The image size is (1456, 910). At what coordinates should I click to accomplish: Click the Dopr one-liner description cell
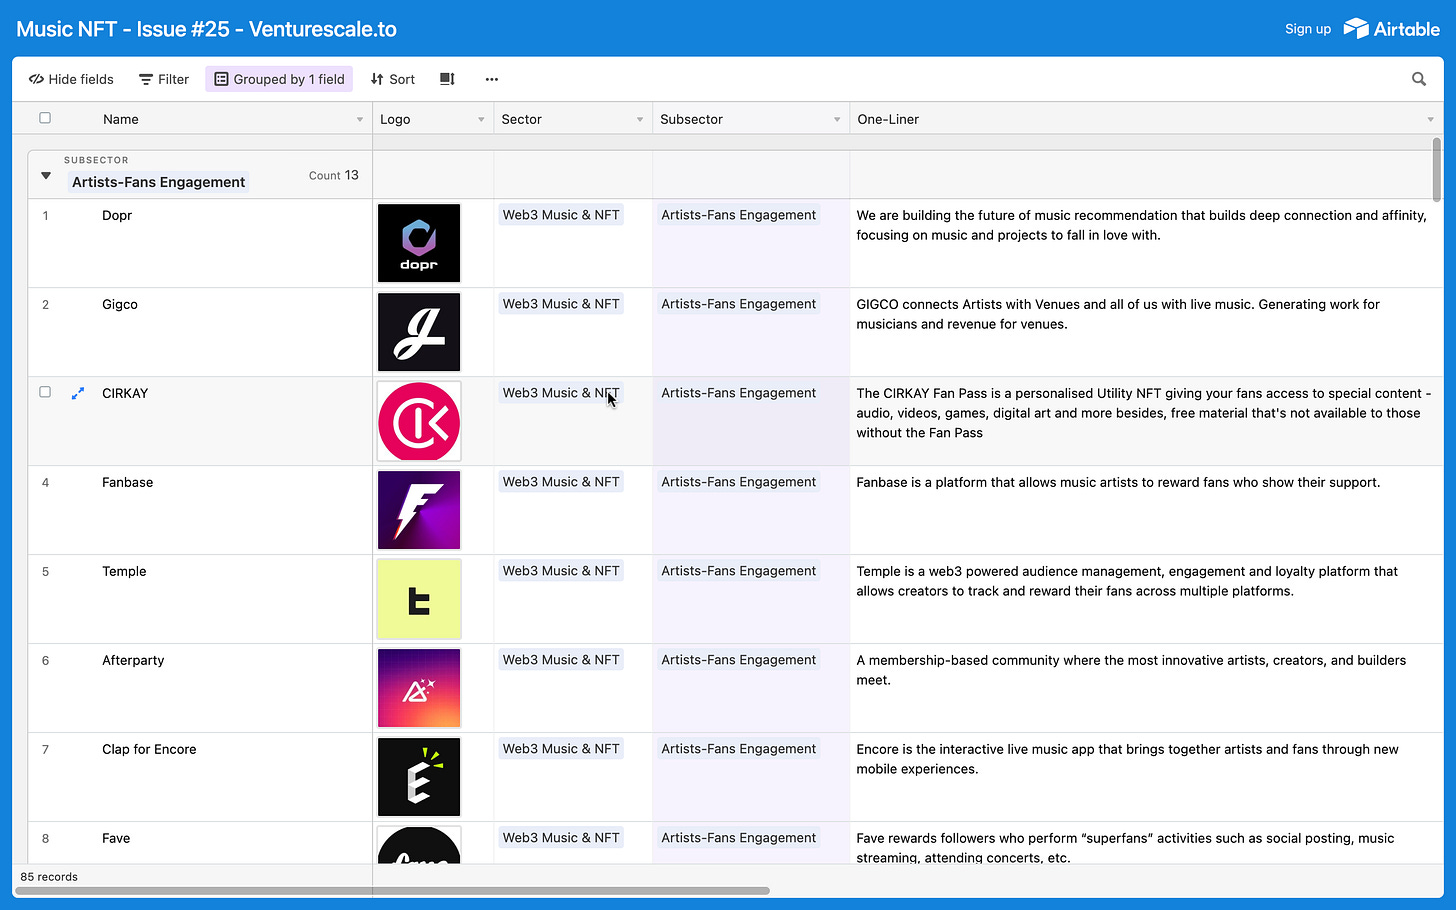coord(1146,243)
